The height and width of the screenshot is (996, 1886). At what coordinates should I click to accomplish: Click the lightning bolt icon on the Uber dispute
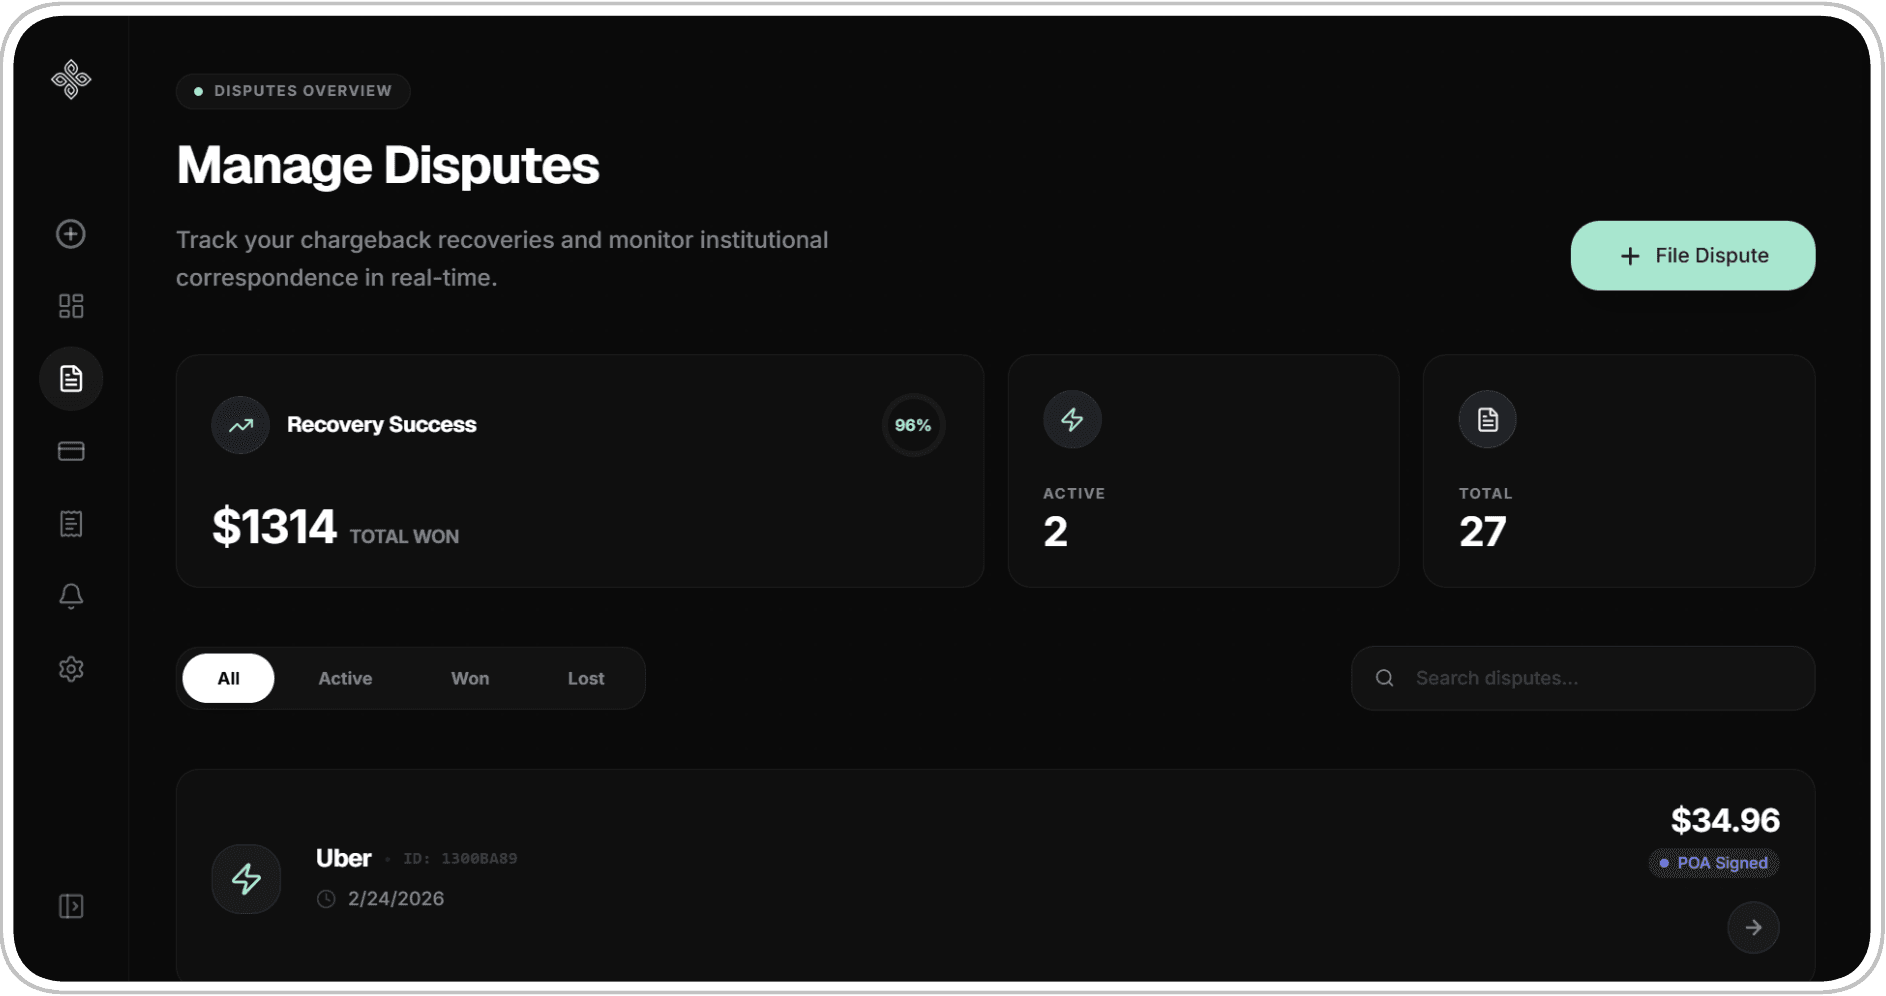[246, 878]
